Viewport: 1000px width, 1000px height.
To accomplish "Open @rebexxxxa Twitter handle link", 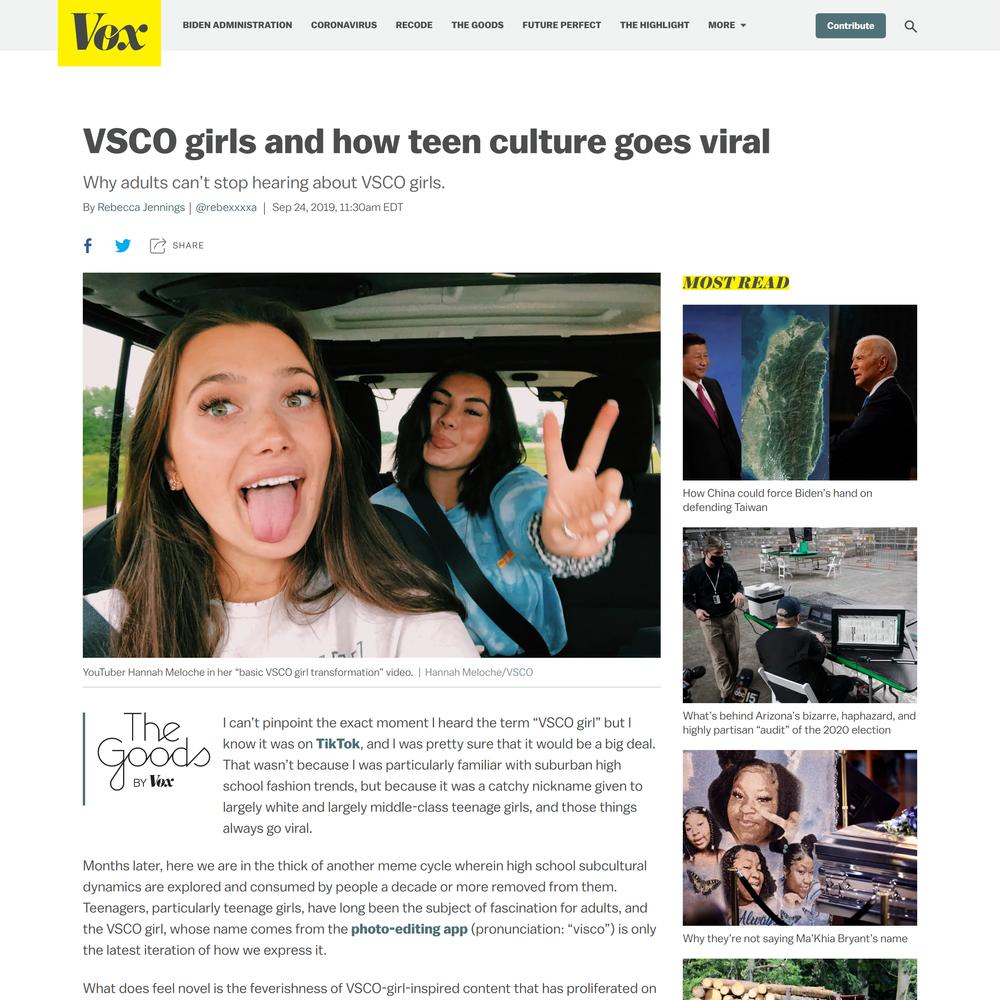I will click(226, 207).
